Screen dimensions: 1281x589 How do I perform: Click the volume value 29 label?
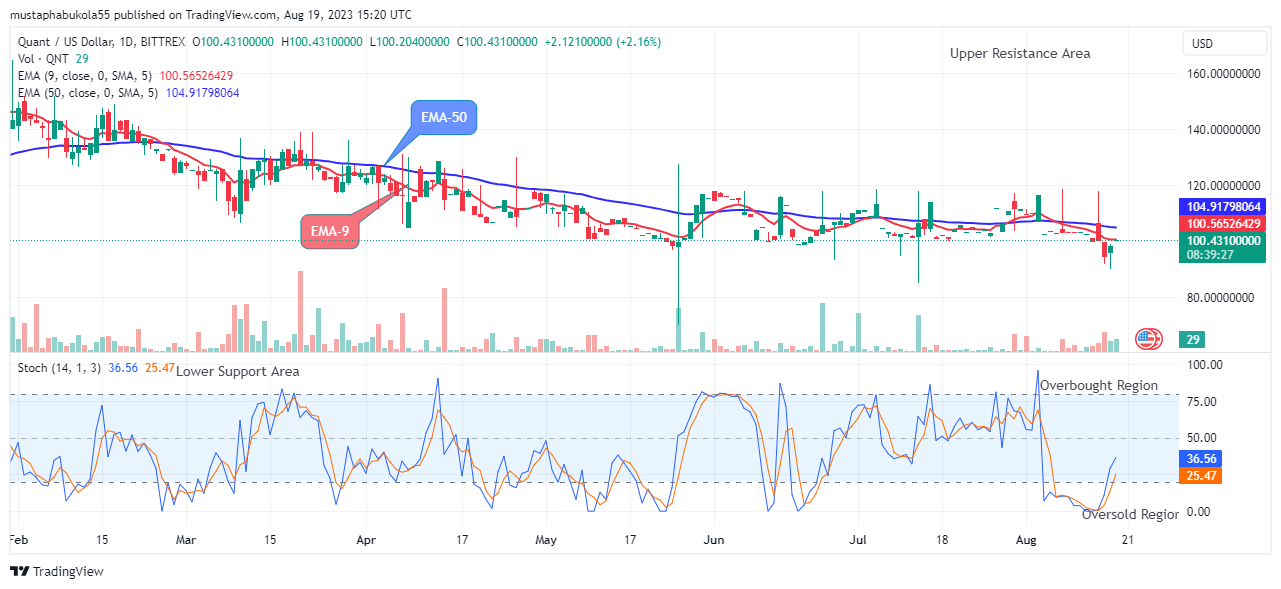pyautogui.click(x=1192, y=340)
